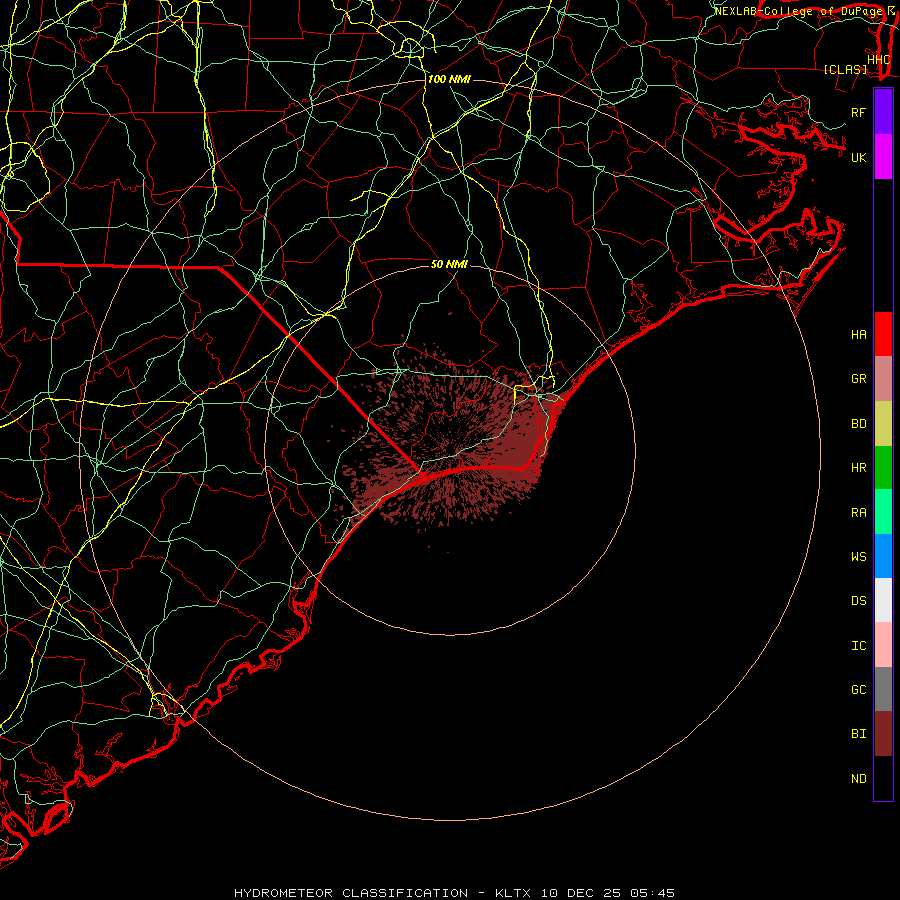Click the BD yellow legend swatch
This screenshot has height=900, width=900.
883,424
